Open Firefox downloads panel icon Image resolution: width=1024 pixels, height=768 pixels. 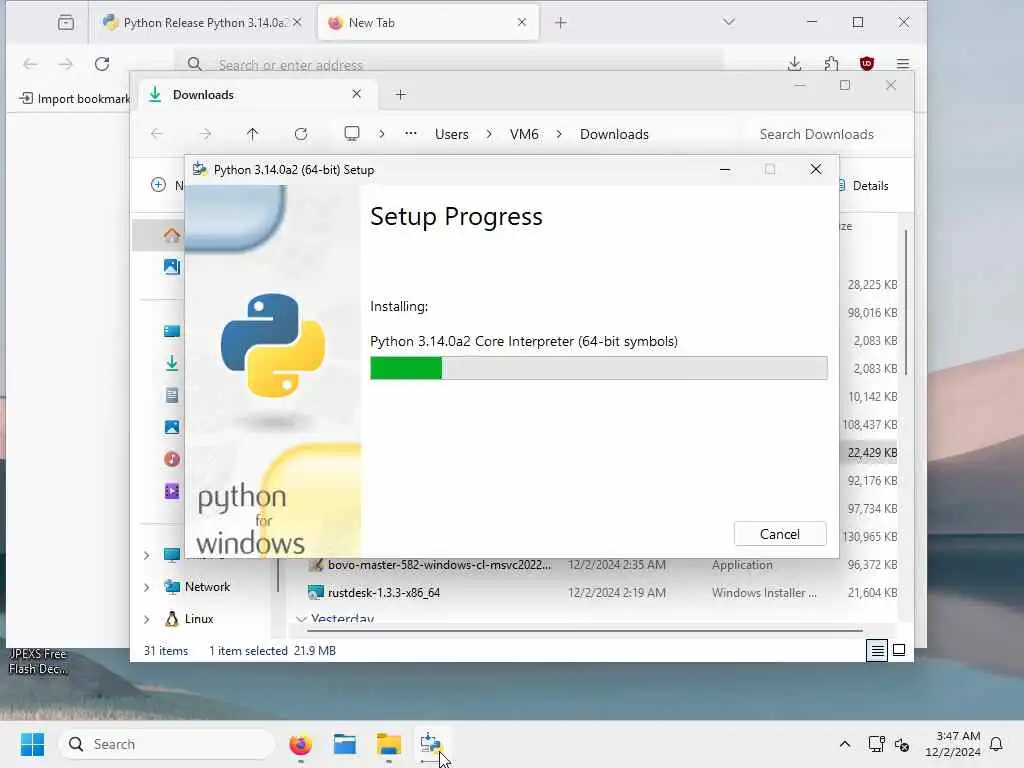[794, 63]
